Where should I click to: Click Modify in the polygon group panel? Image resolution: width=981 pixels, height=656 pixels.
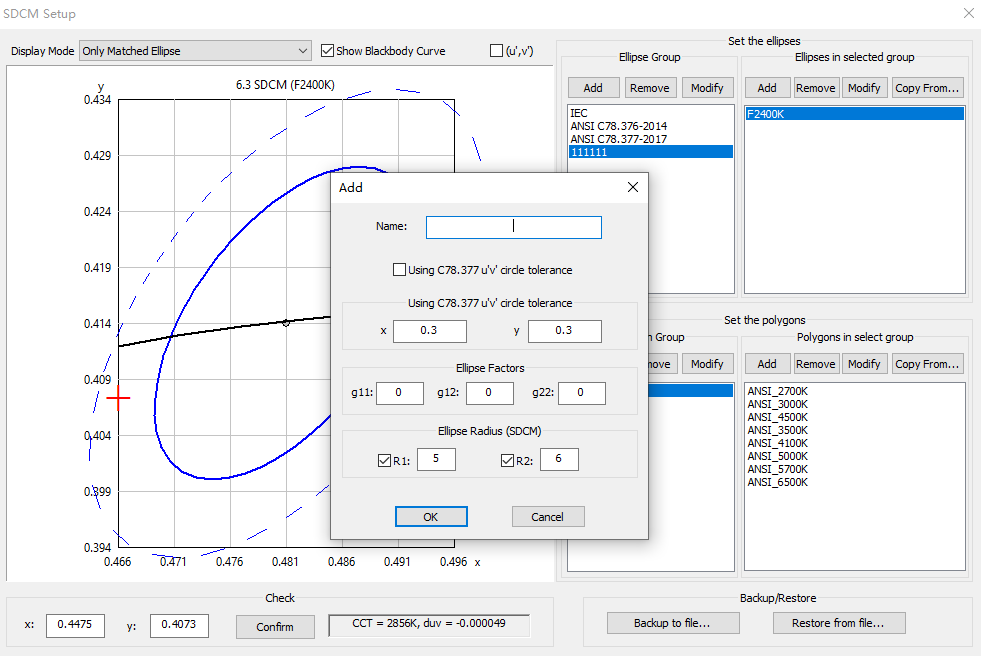coord(707,363)
